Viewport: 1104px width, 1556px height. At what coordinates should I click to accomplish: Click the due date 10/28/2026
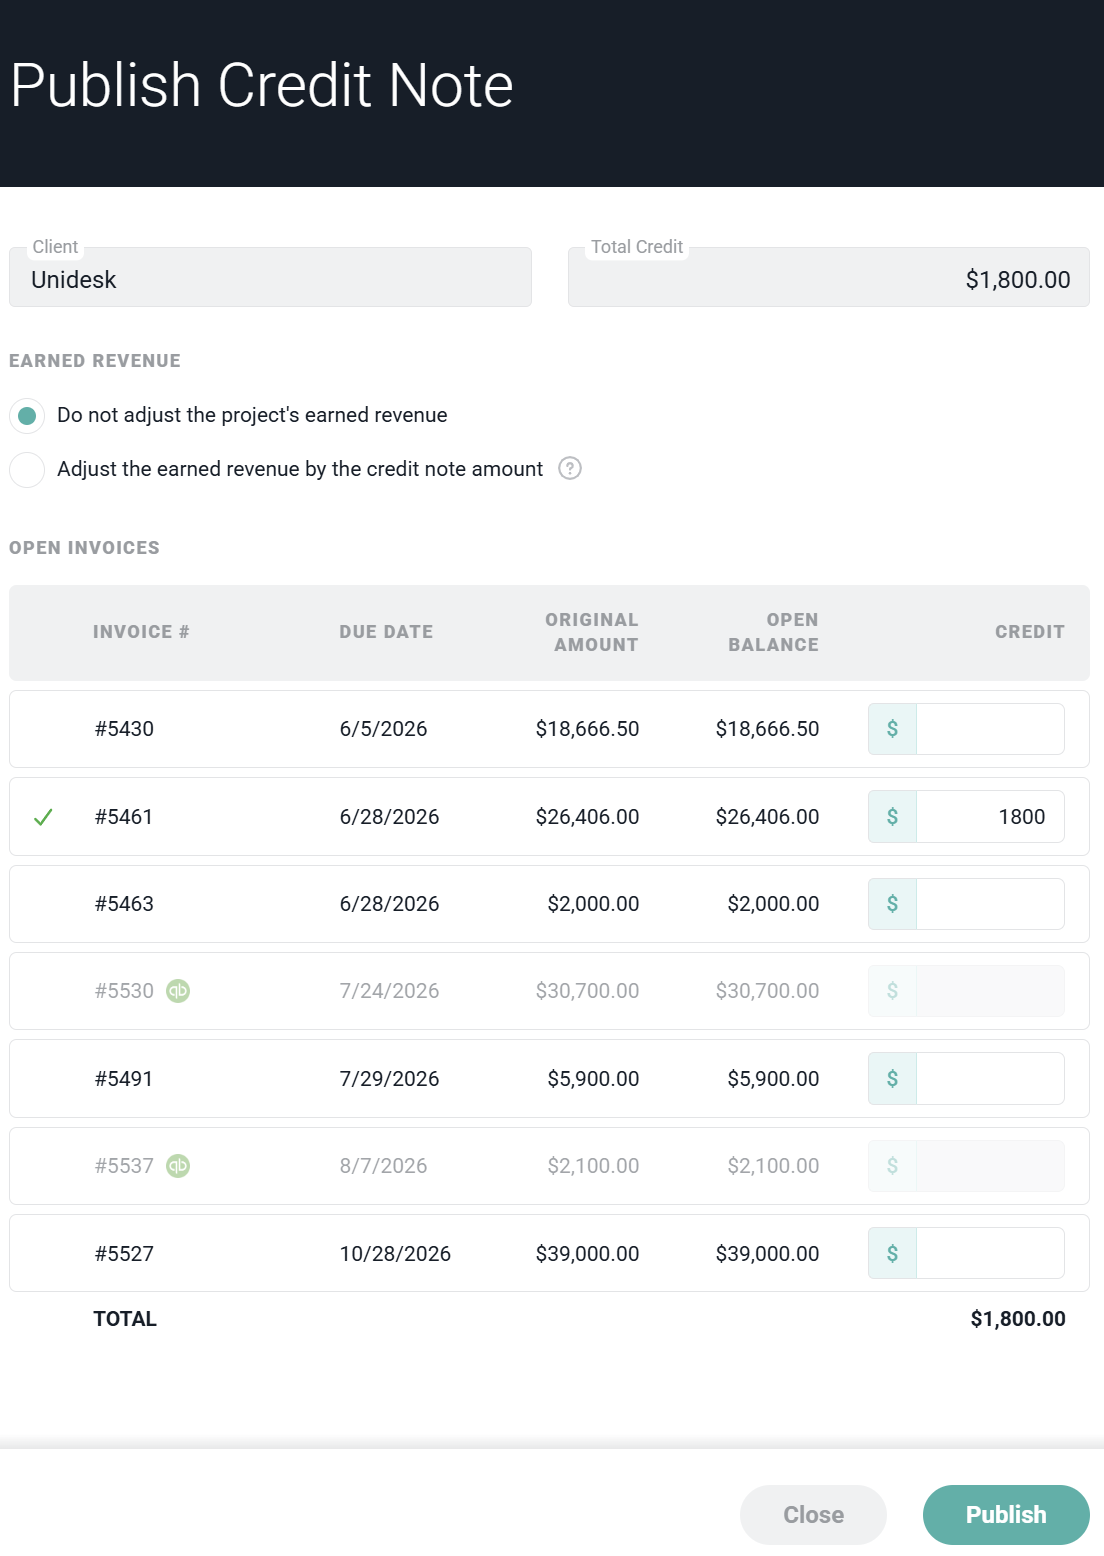pos(395,1254)
